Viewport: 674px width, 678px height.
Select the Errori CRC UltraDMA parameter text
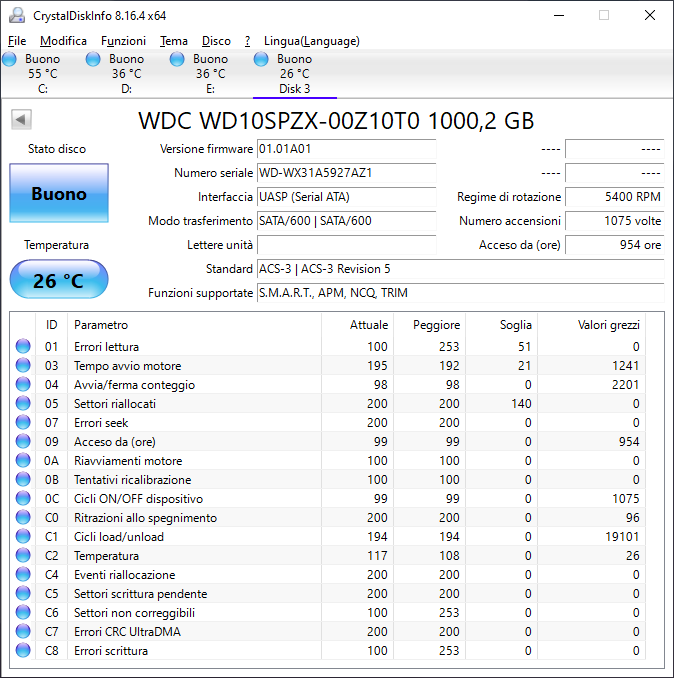[x=127, y=632]
